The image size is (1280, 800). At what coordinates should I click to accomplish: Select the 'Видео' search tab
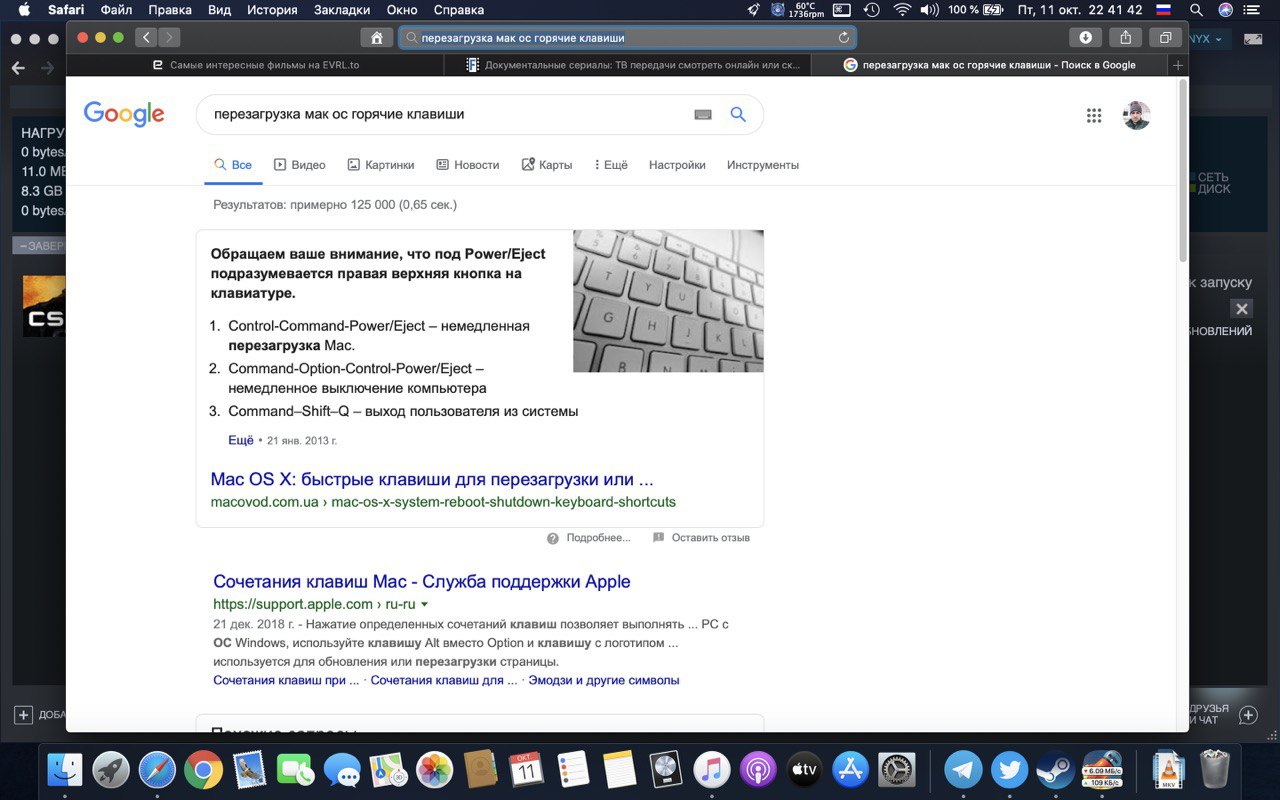pyautogui.click(x=299, y=165)
